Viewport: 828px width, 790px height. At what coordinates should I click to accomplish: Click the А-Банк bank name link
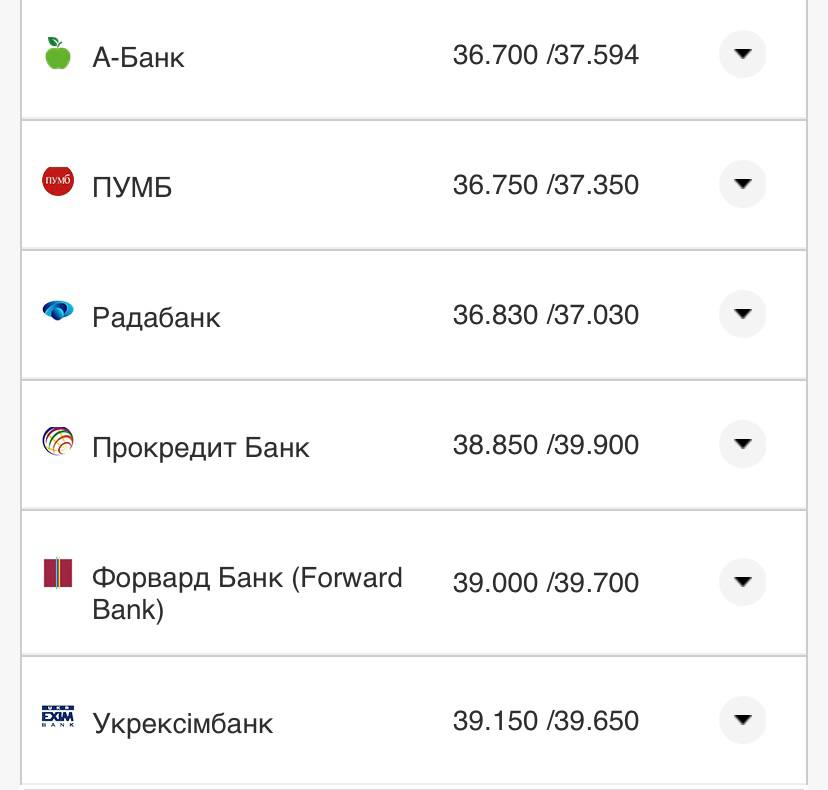tap(139, 58)
